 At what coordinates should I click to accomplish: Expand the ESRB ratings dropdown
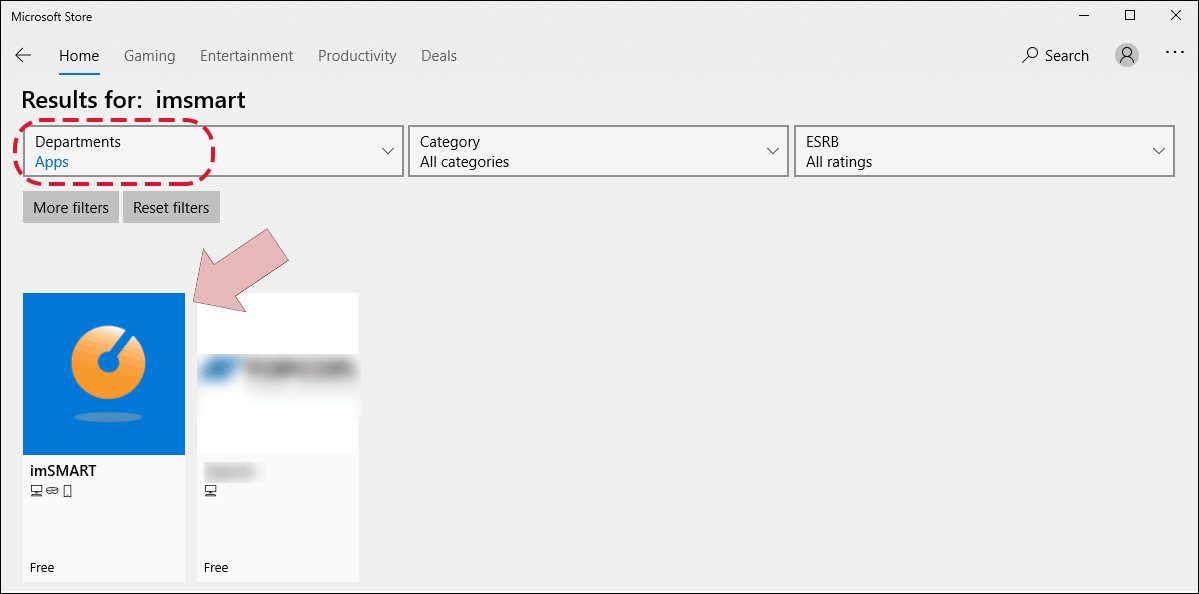point(984,151)
